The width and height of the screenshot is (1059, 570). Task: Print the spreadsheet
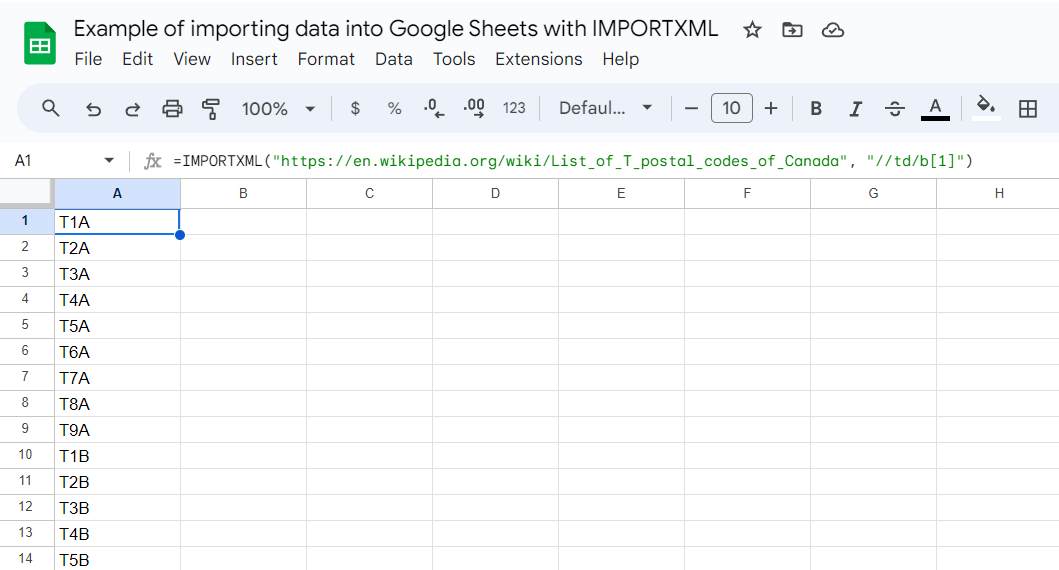pos(172,108)
